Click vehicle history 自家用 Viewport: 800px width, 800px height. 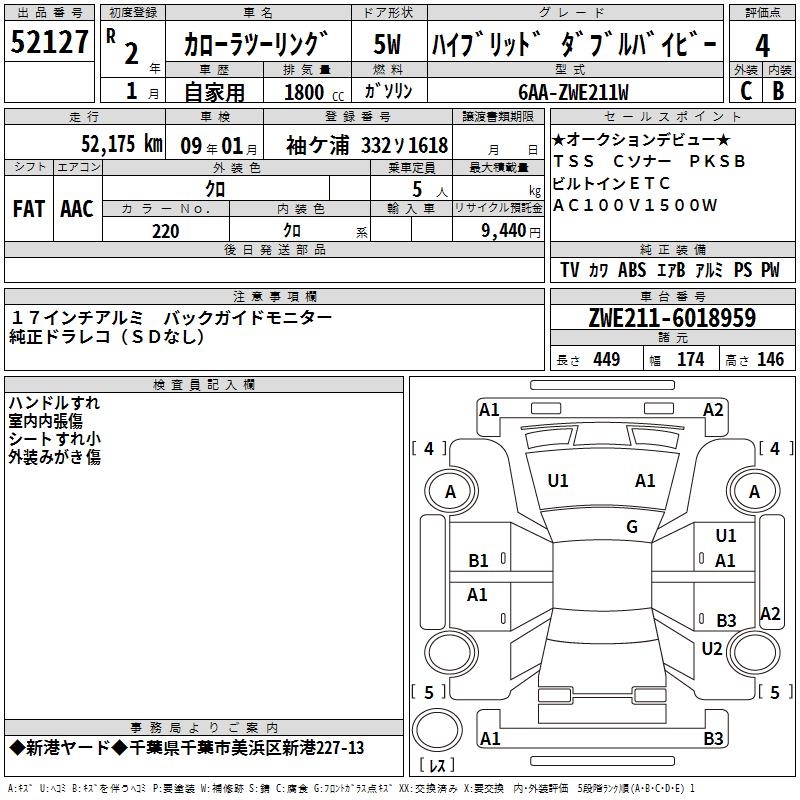click(x=214, y=92)
